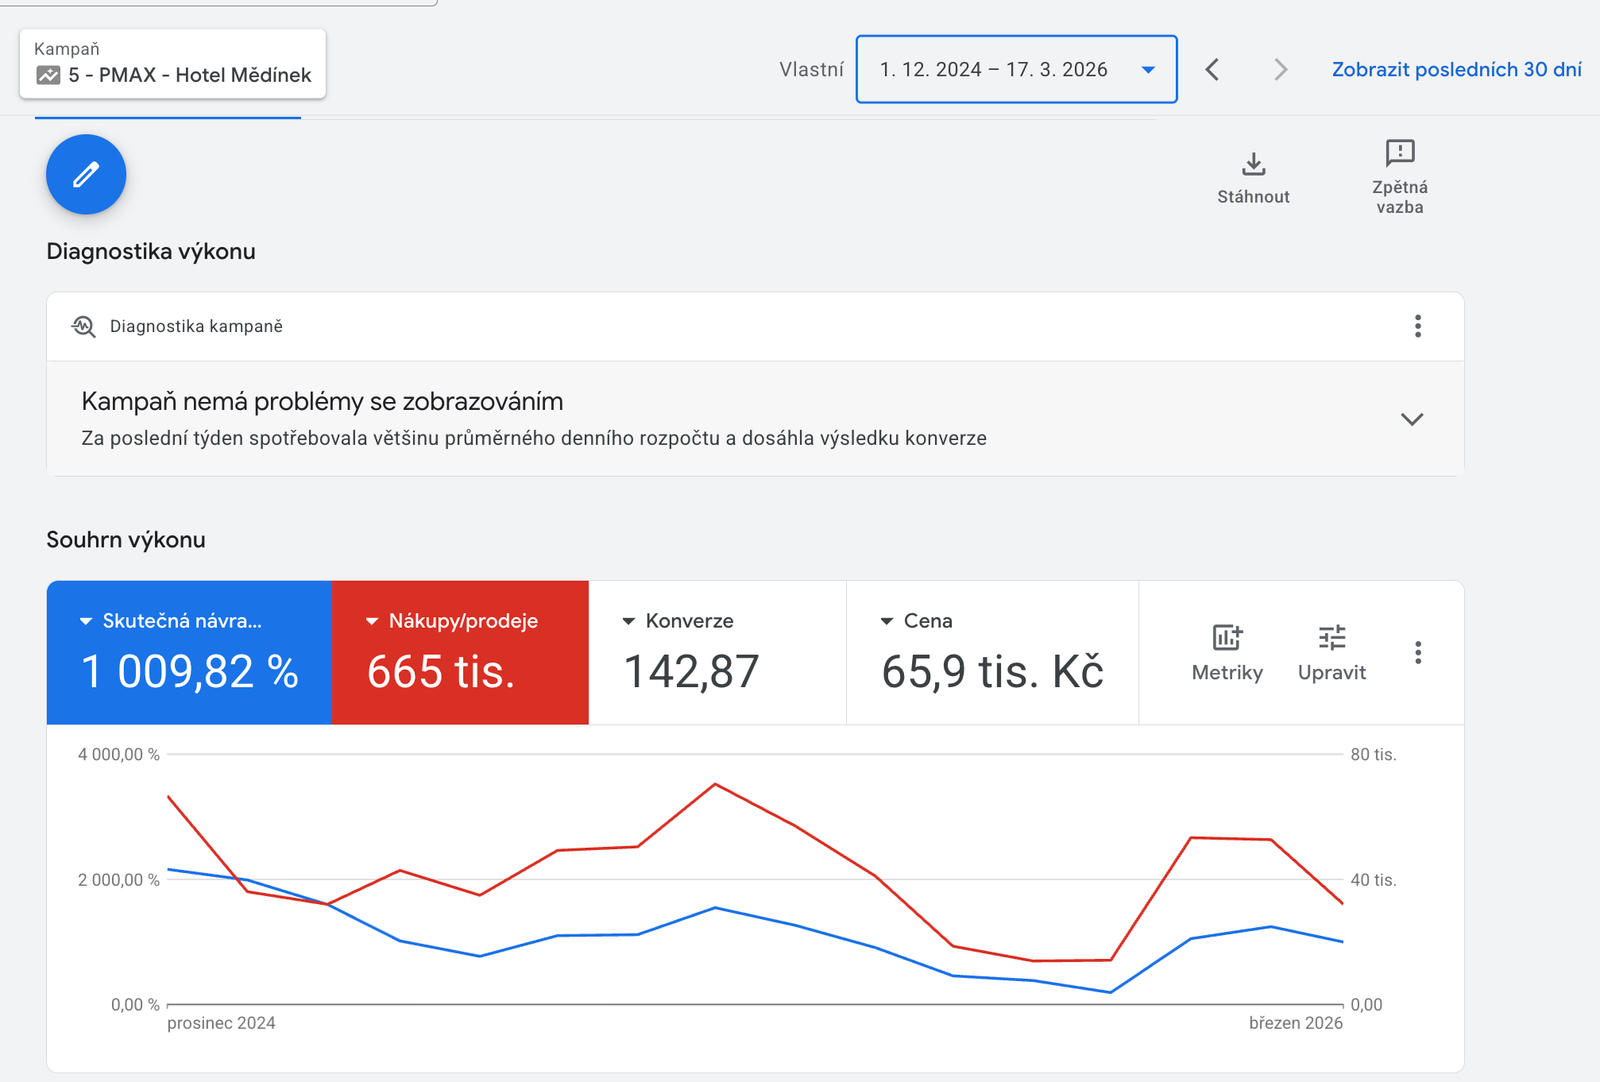Open Zpětná vazba feedback icon
Image resolution: width=1600 pixels, height=1082 pixels.
point(1399,153)
